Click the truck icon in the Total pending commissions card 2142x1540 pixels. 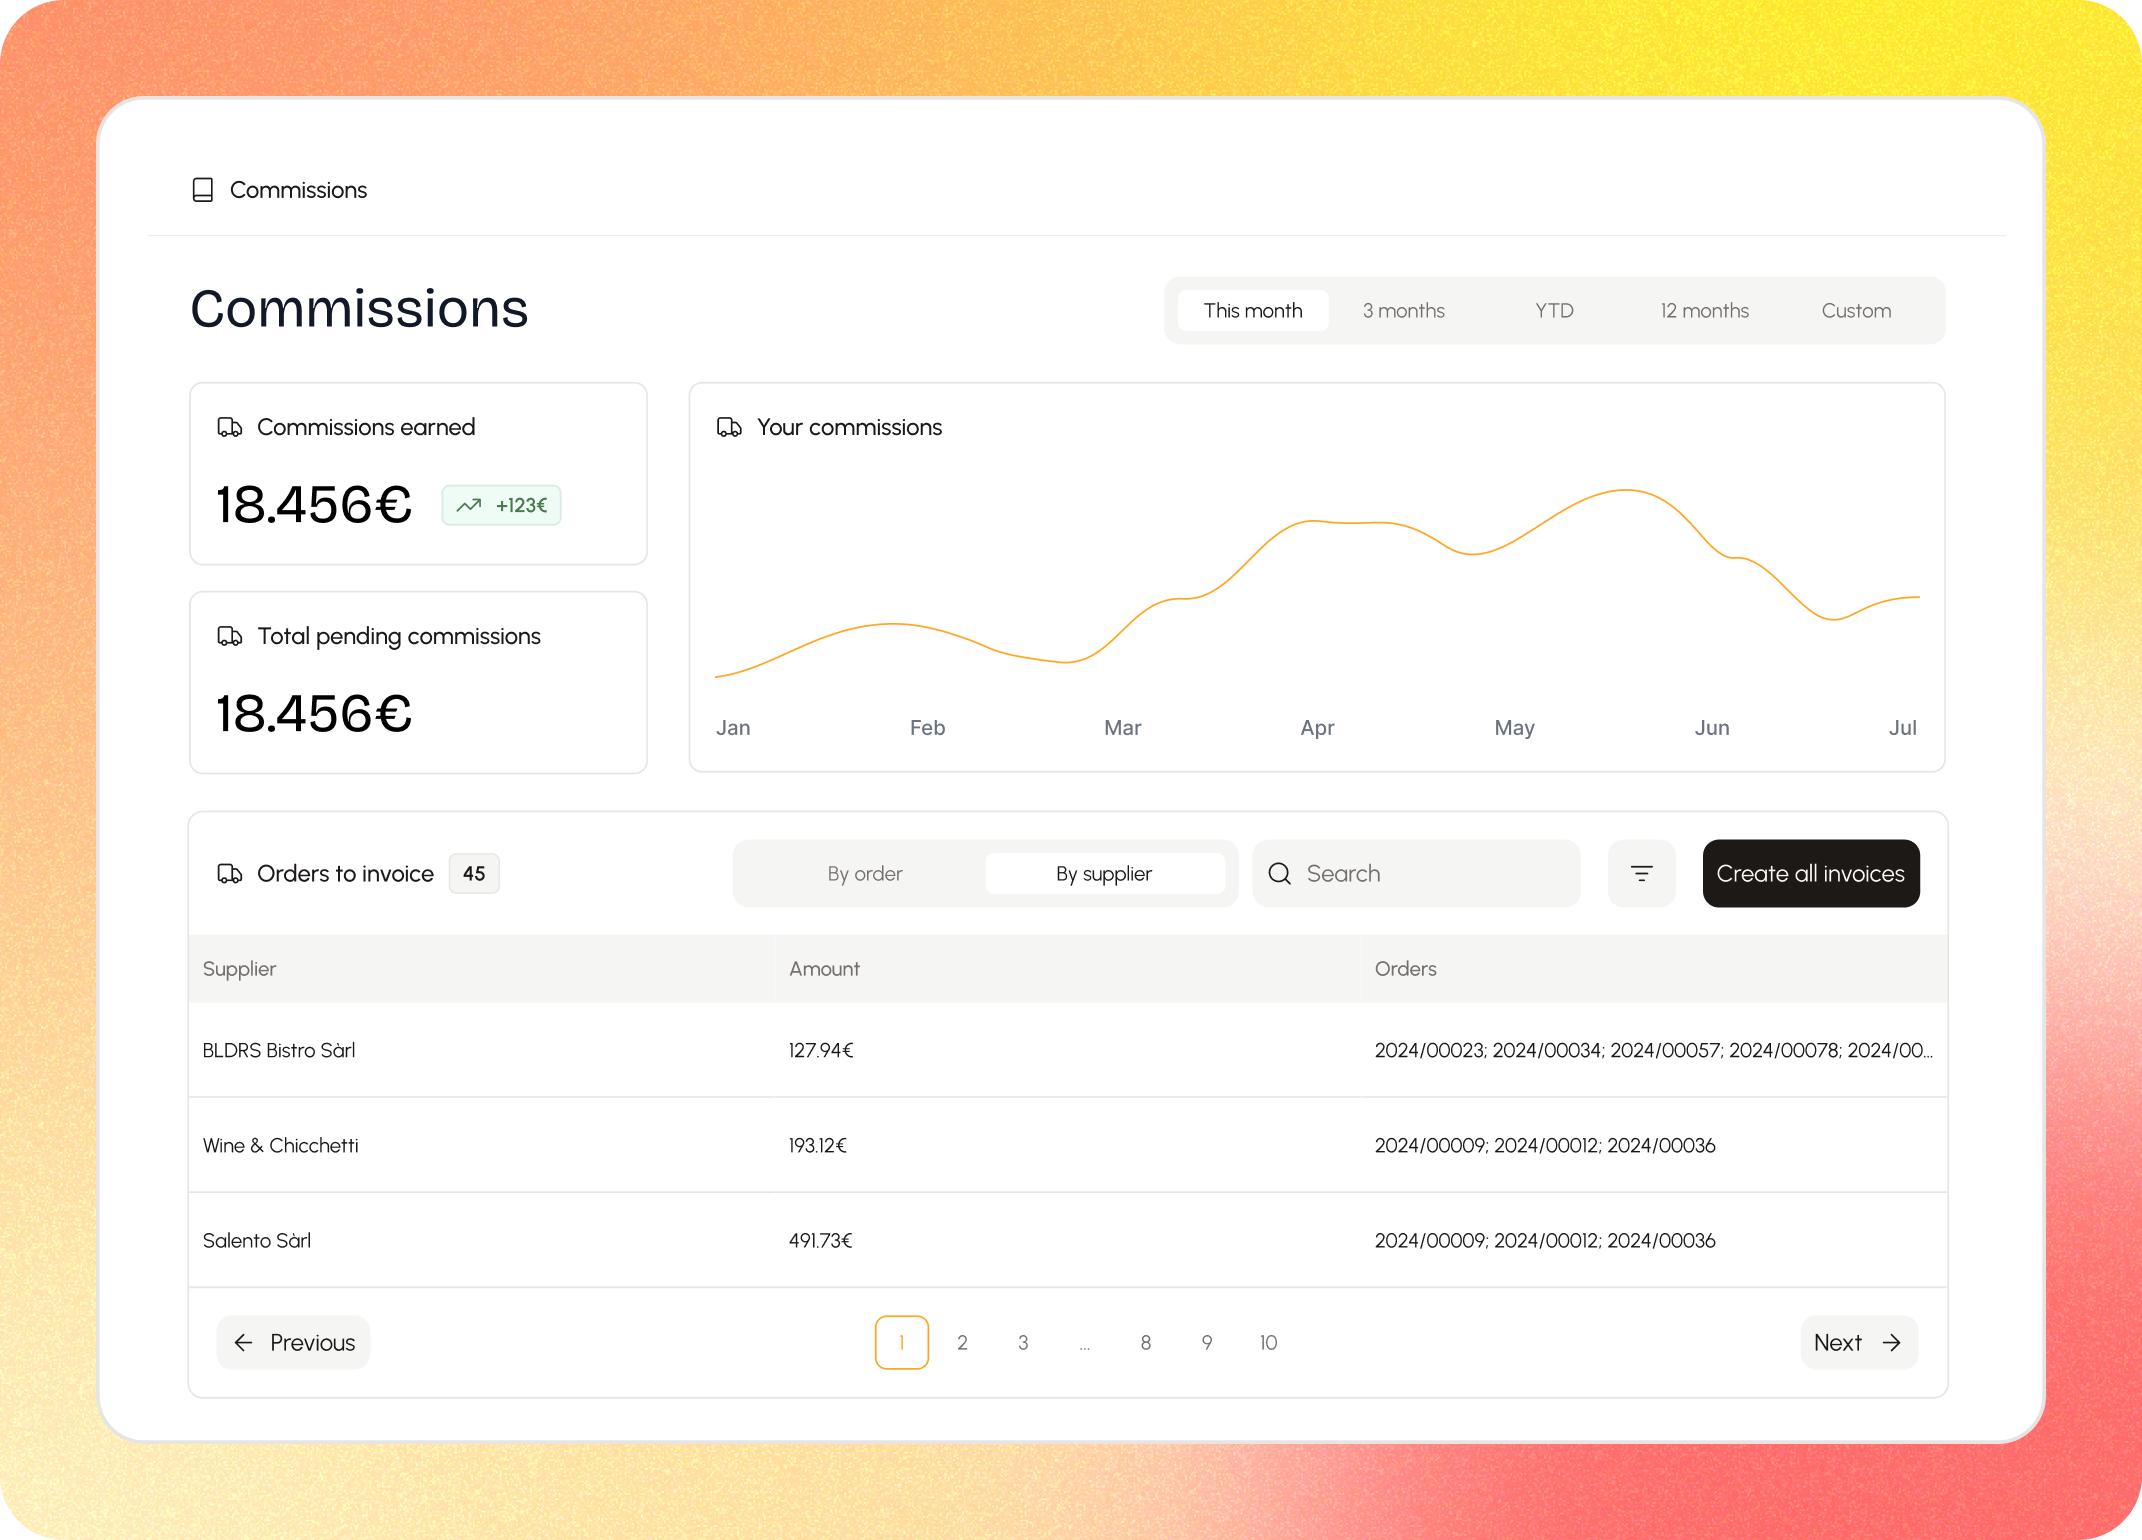(230, 637)
